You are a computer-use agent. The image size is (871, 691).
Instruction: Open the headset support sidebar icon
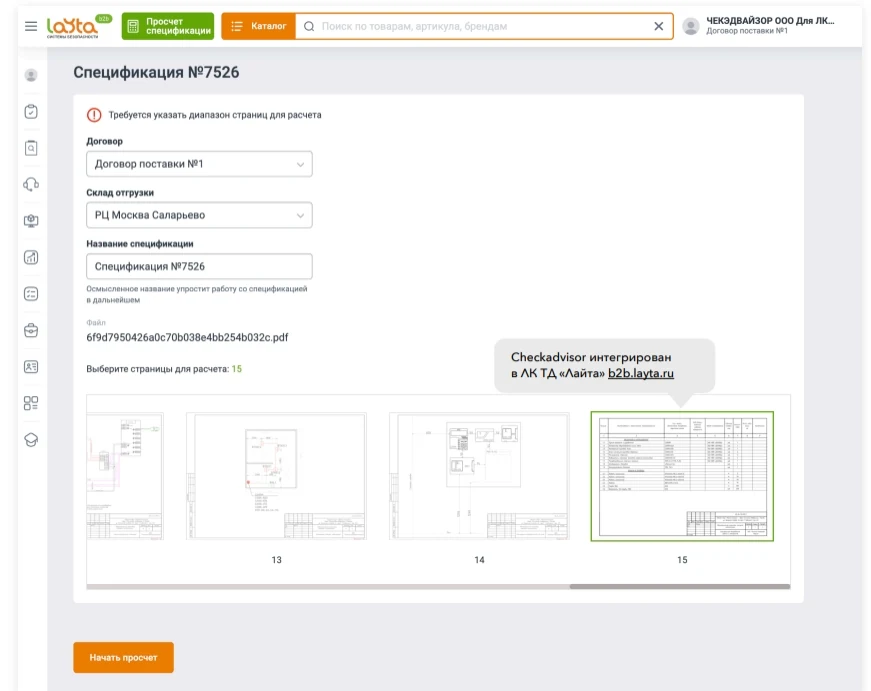point(31,184)
